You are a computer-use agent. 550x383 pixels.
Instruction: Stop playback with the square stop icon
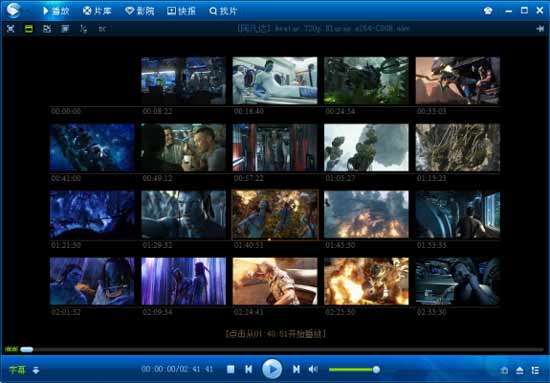230,369
